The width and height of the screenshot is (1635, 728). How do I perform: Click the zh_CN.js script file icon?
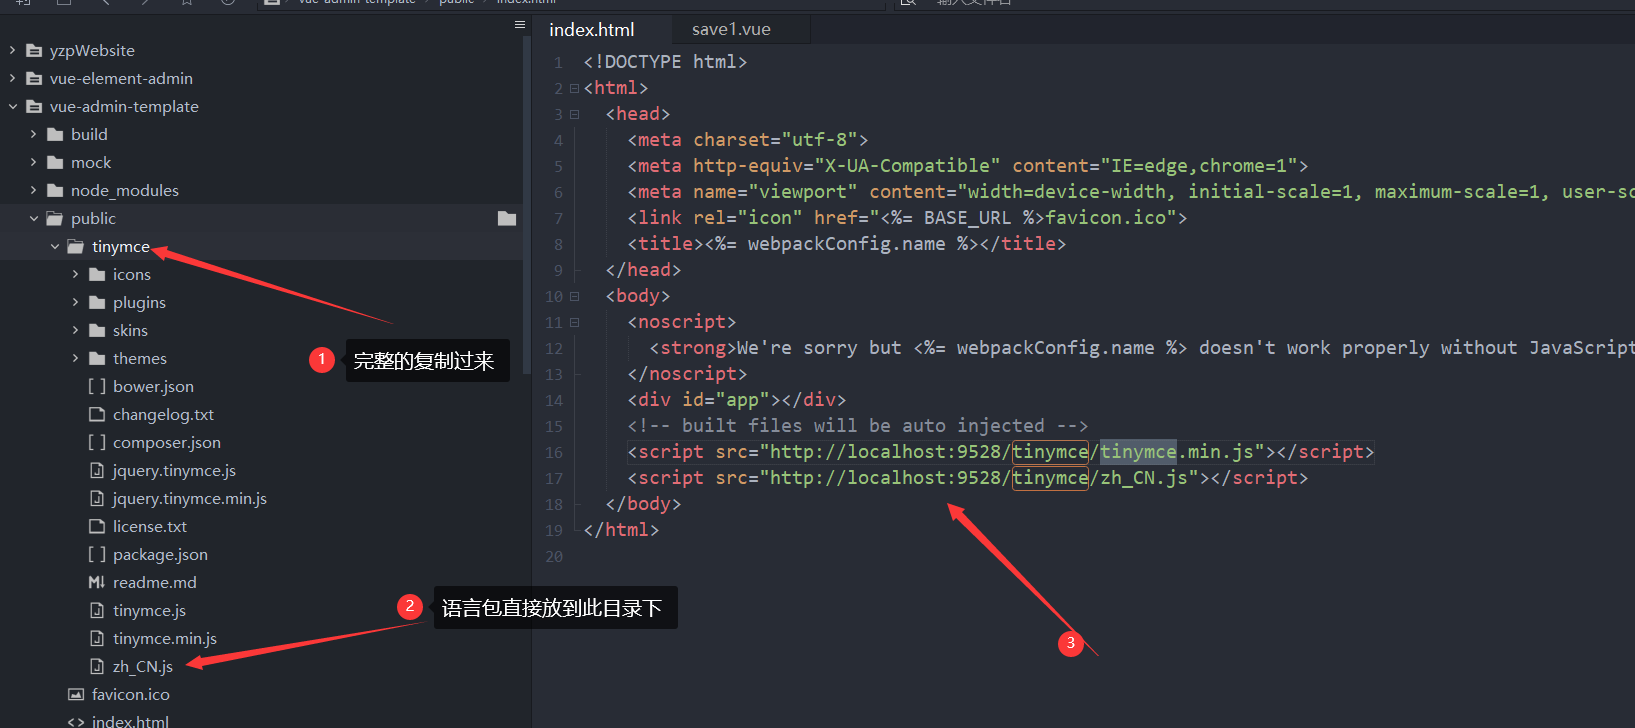click(x=97, y=666)
